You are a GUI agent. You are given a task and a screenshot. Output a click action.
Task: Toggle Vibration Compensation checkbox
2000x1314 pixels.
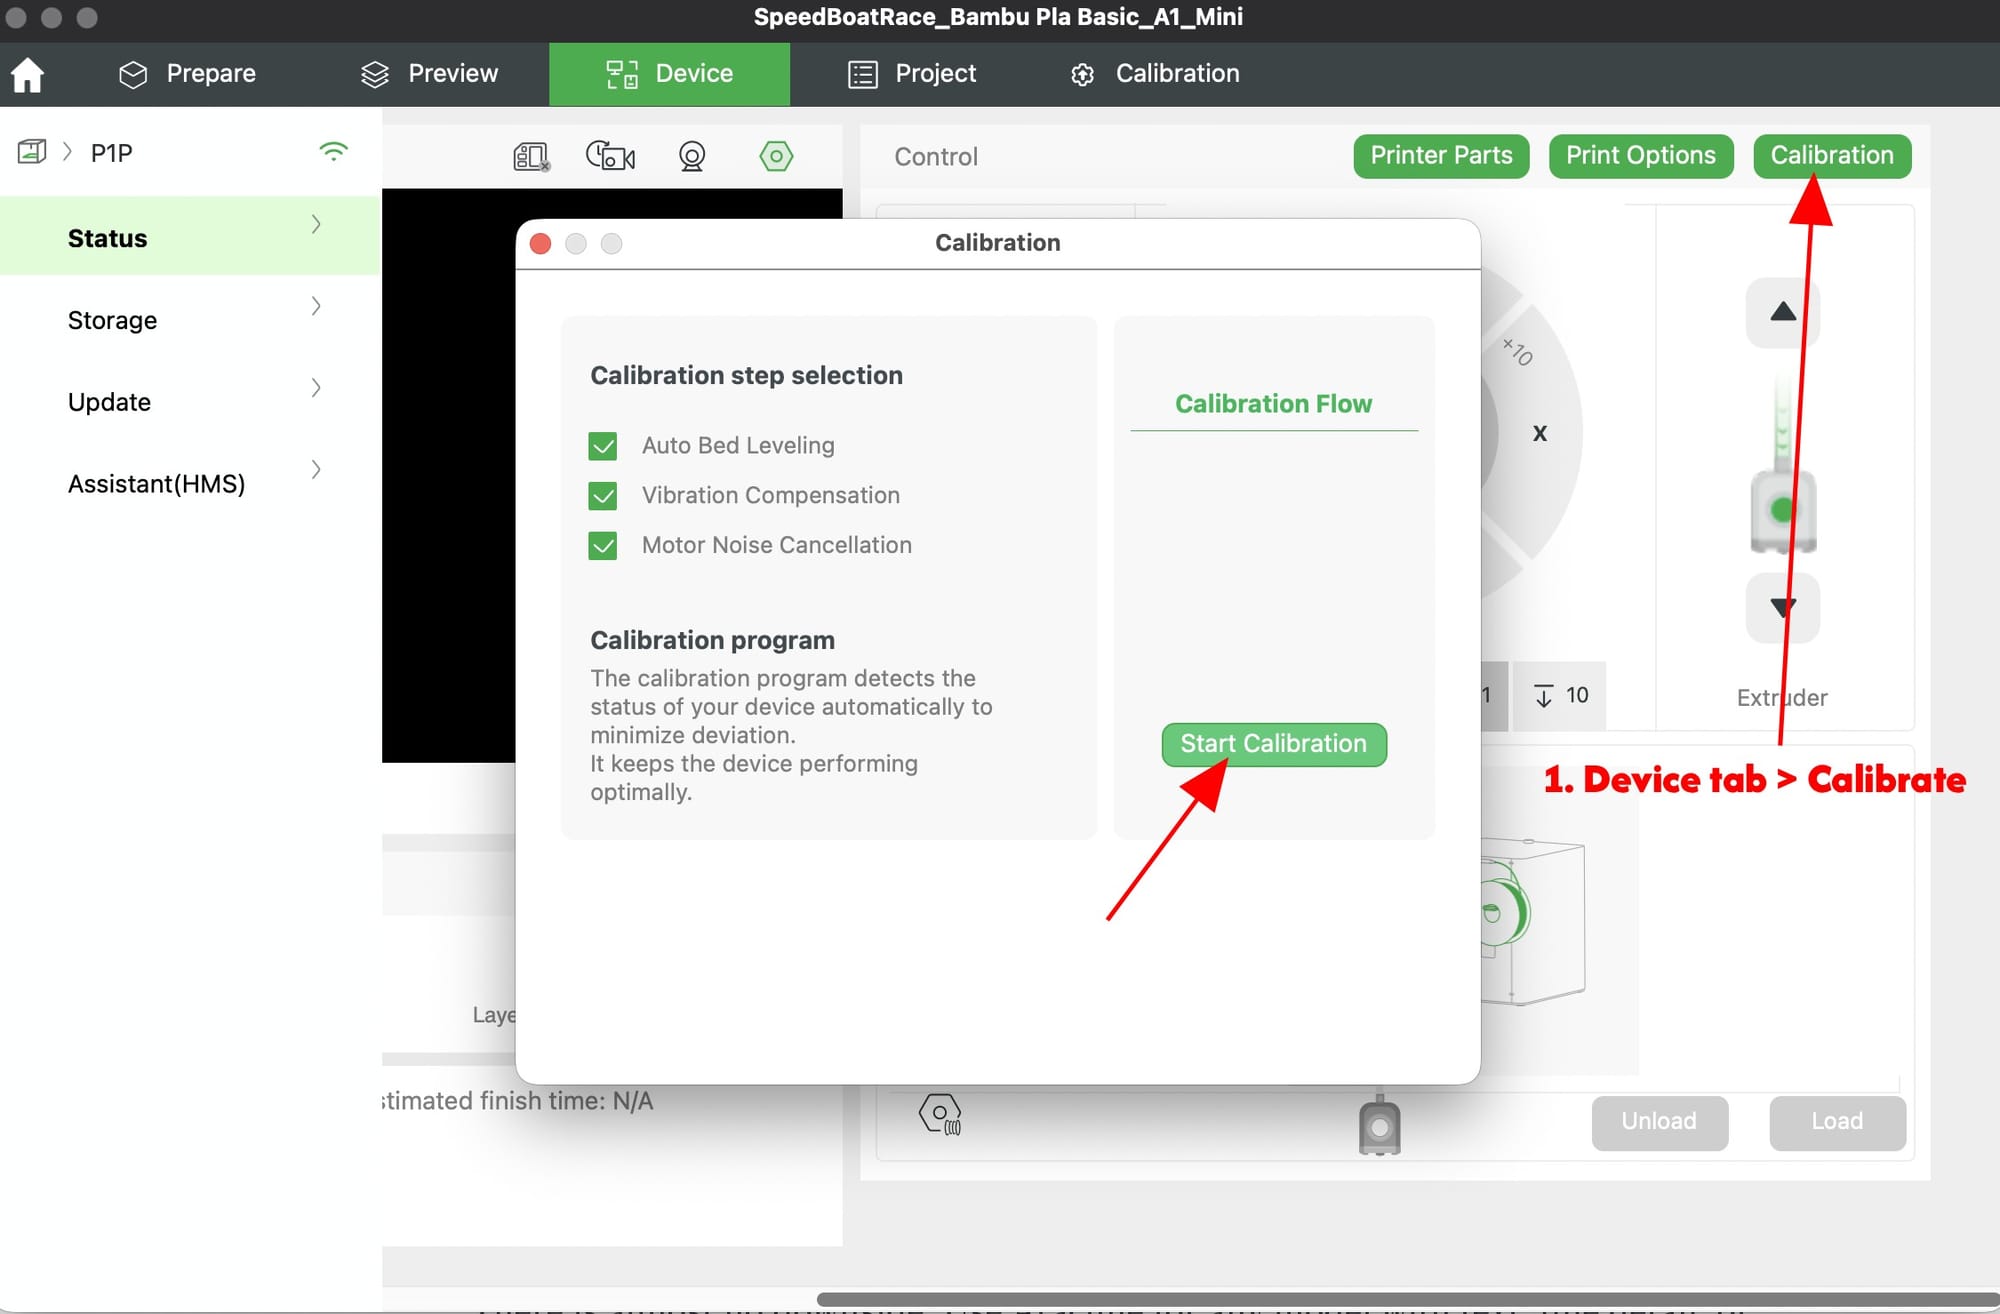click(603, 496)
